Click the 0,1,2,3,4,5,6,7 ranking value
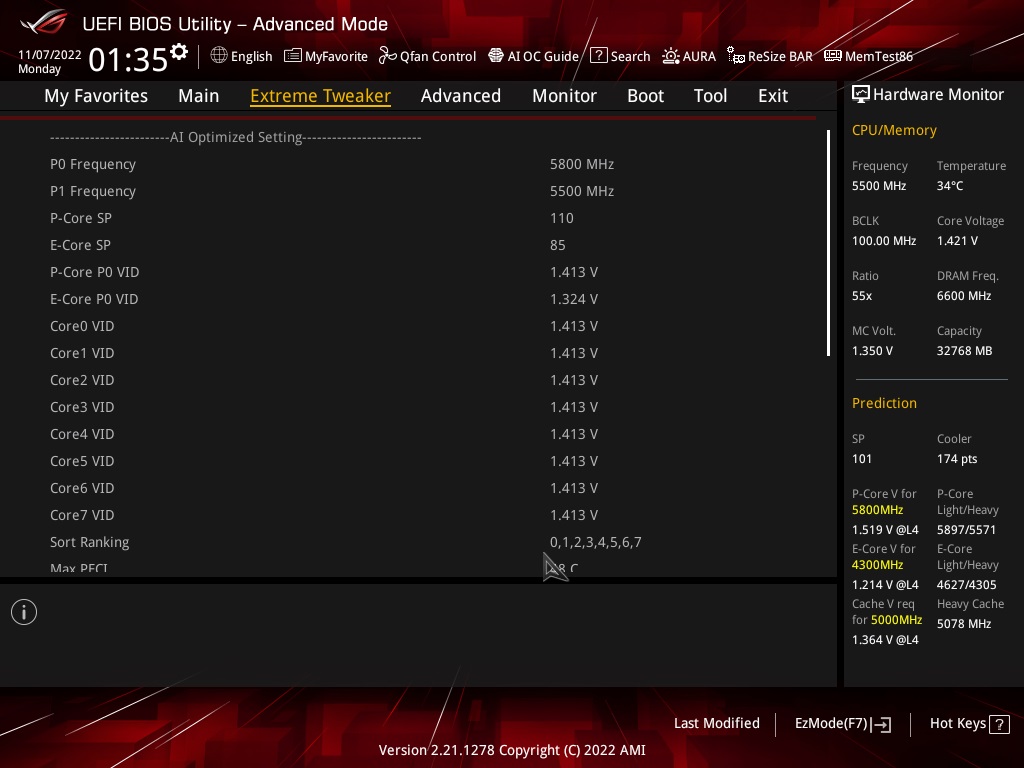 596,542
